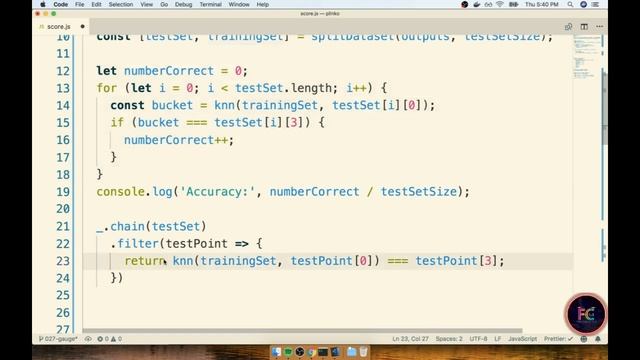Click 'bucket' in the const declaration line
This screenshot has width=640, height=360.
[172, 105]
